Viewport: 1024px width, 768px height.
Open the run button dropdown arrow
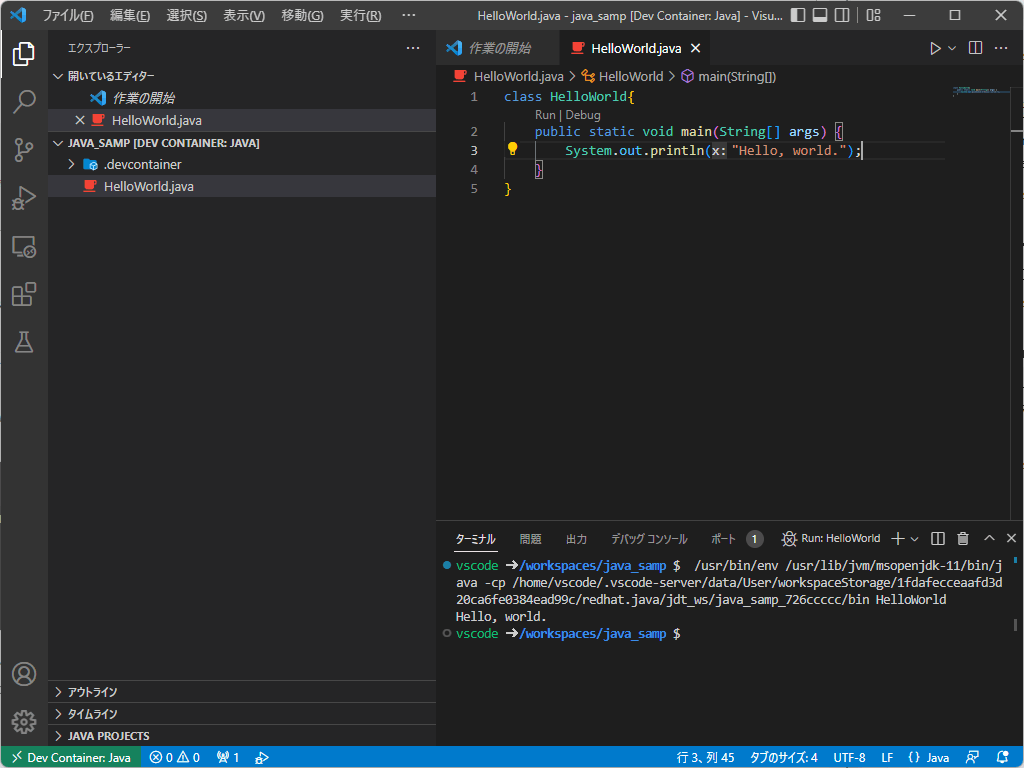(952, 48)
